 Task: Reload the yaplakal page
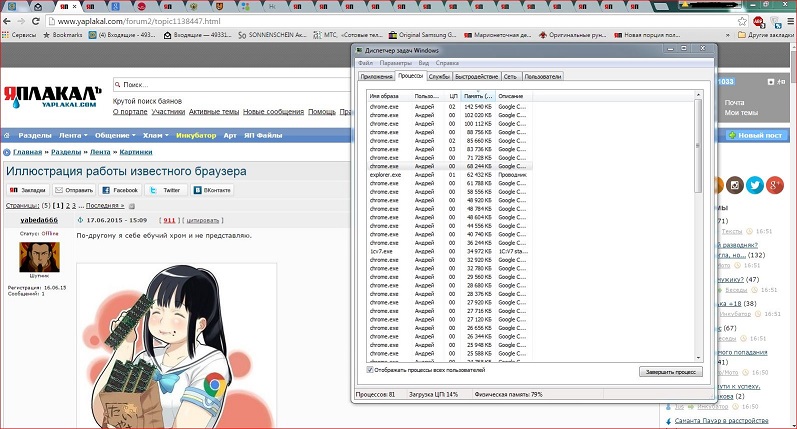[x=36, y=21]
